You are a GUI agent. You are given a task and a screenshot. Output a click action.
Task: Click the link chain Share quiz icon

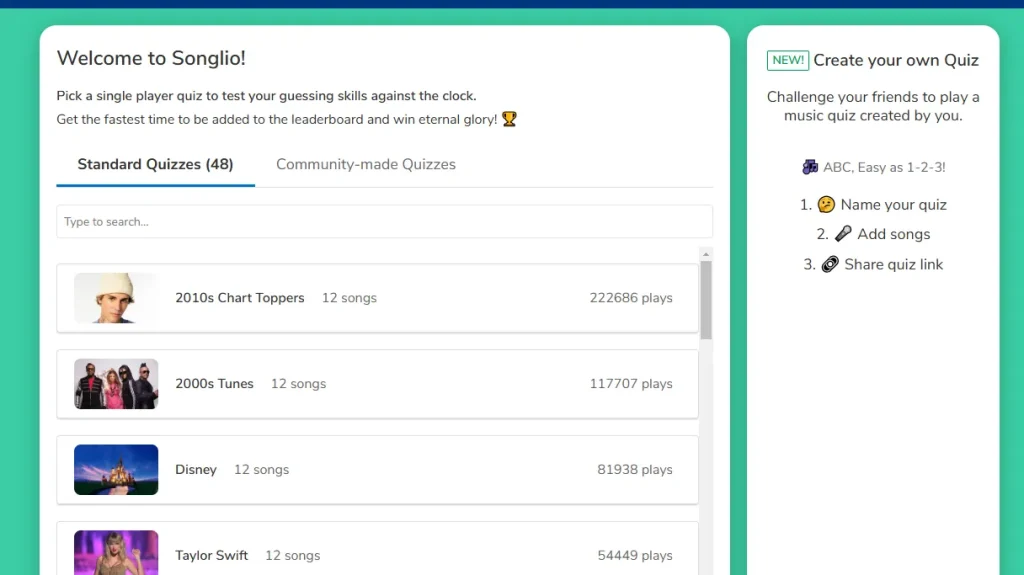point(830,264)
